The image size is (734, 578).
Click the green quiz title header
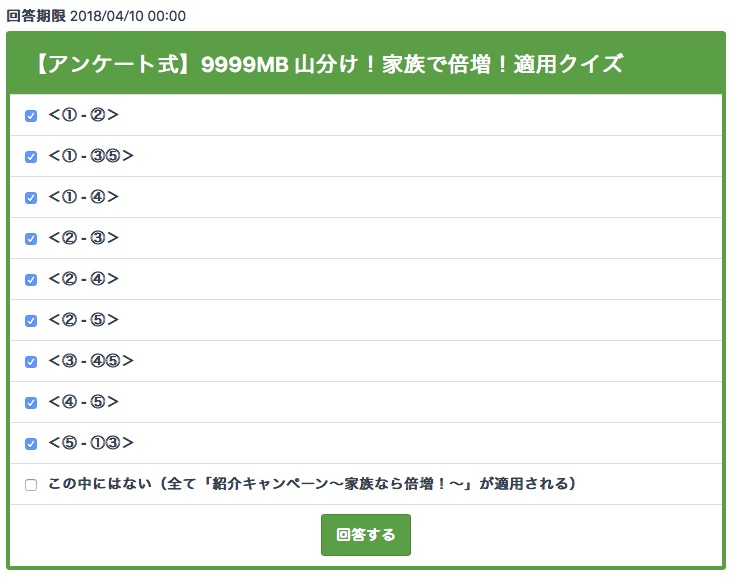365,64
